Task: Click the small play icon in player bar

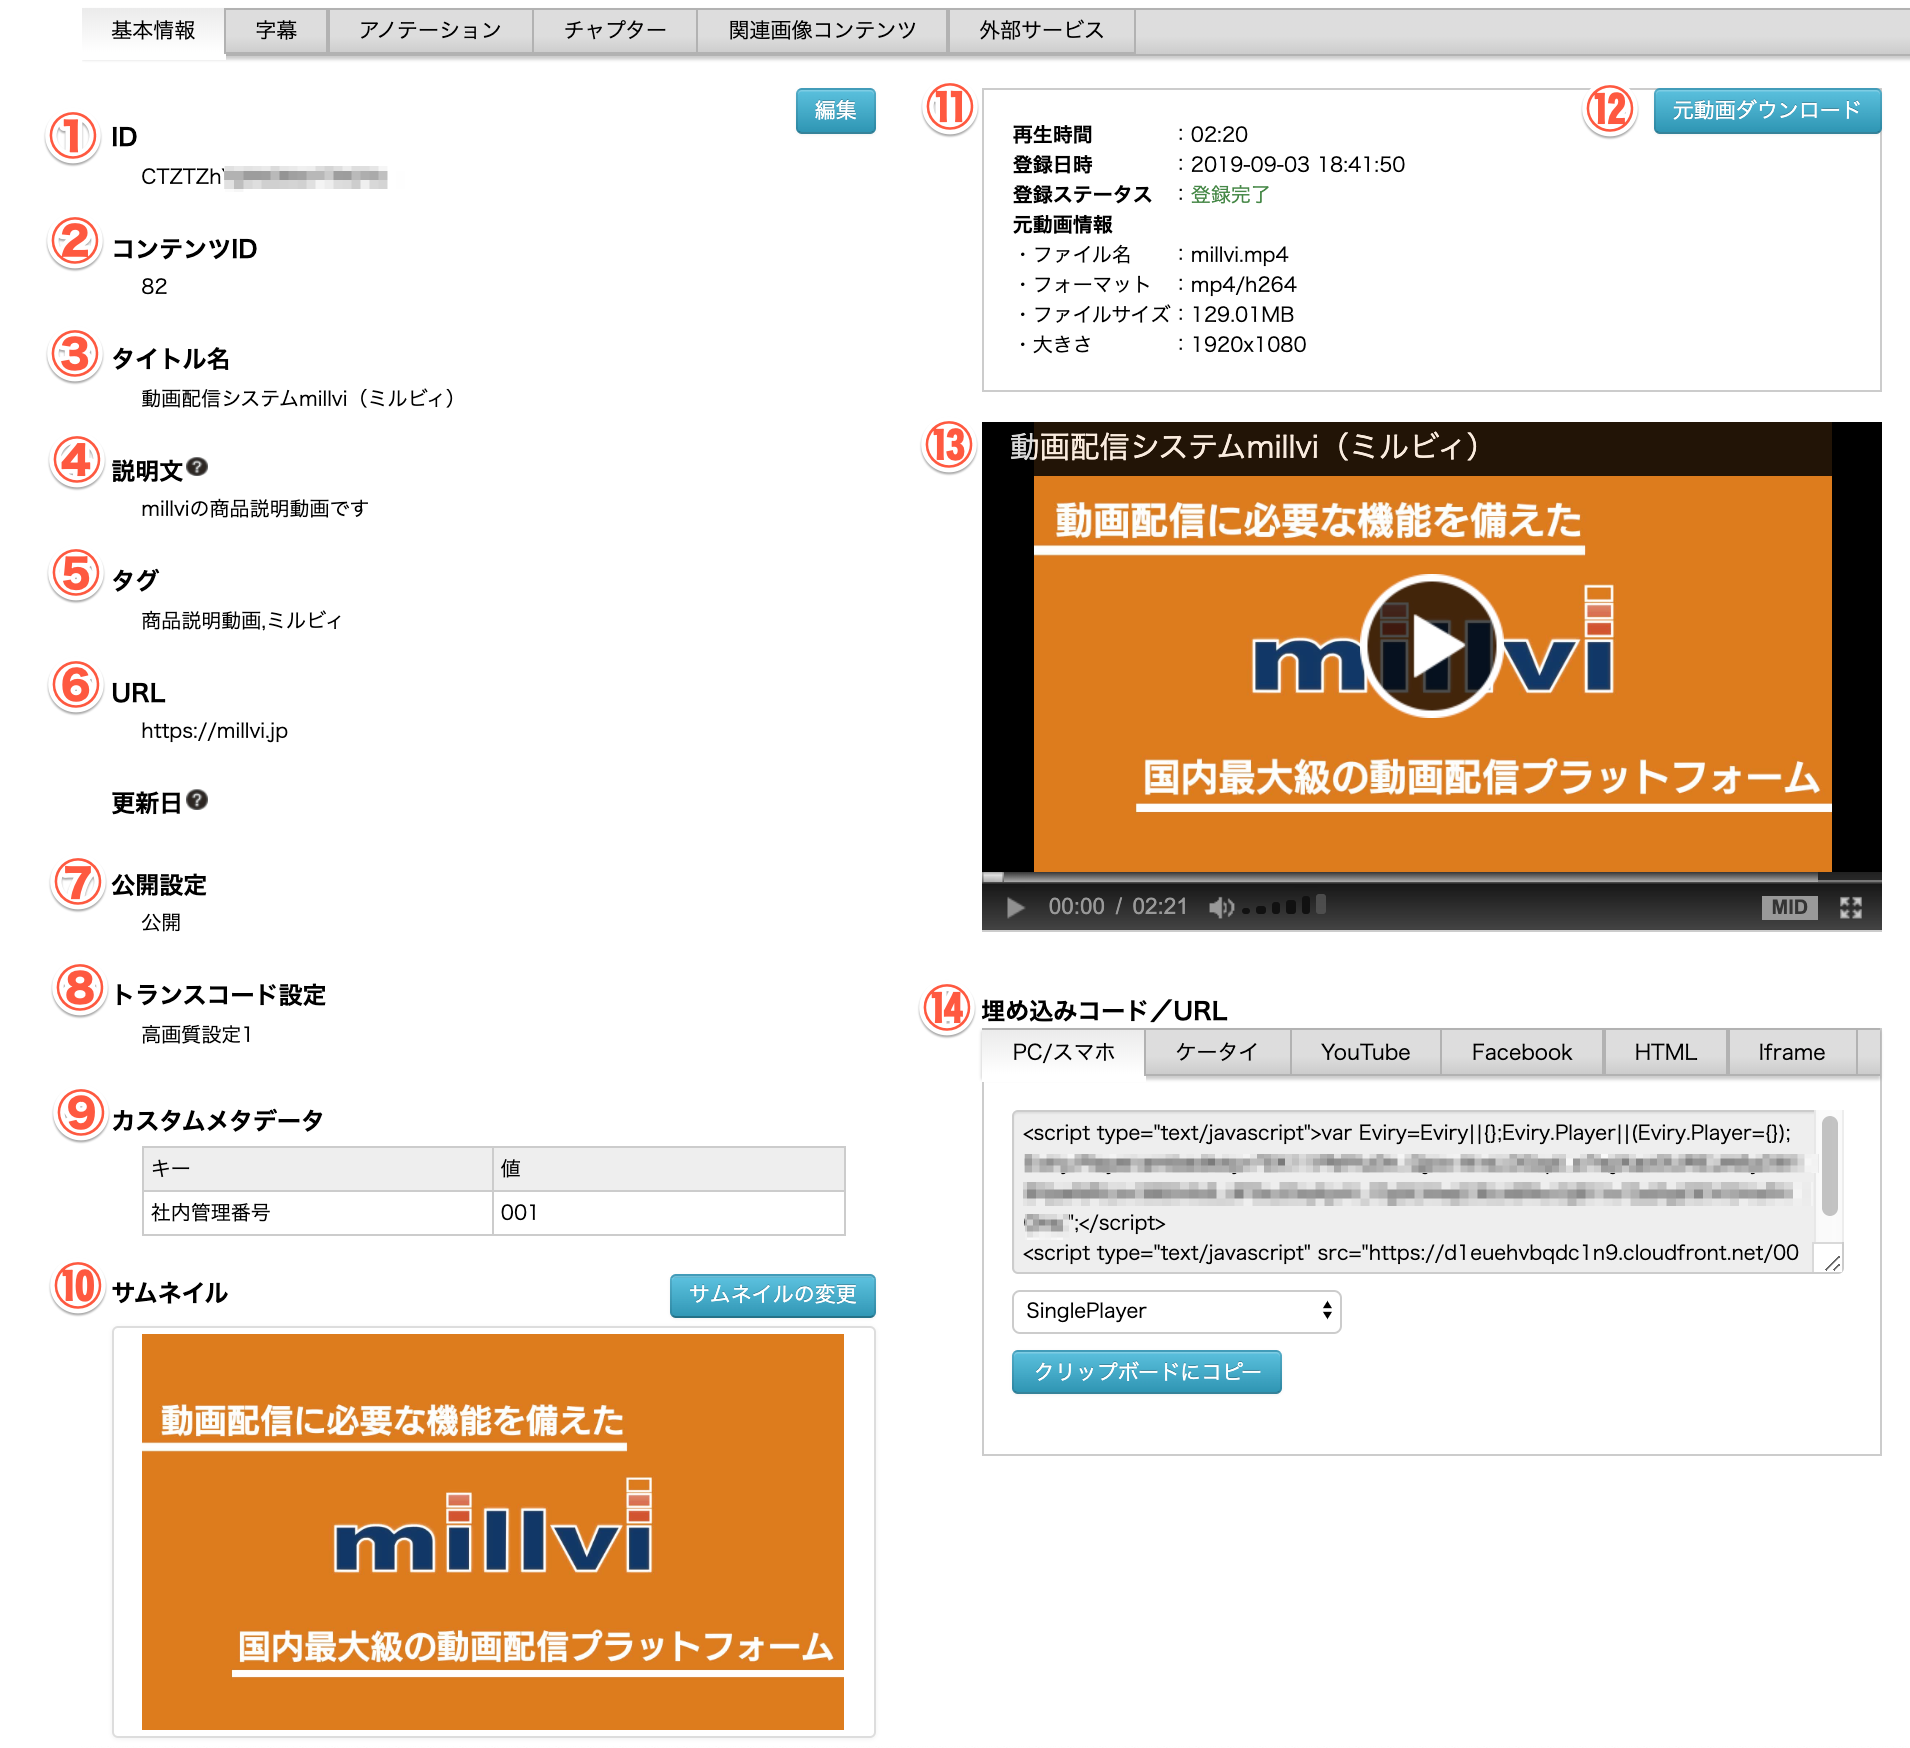Action: 1015,907
